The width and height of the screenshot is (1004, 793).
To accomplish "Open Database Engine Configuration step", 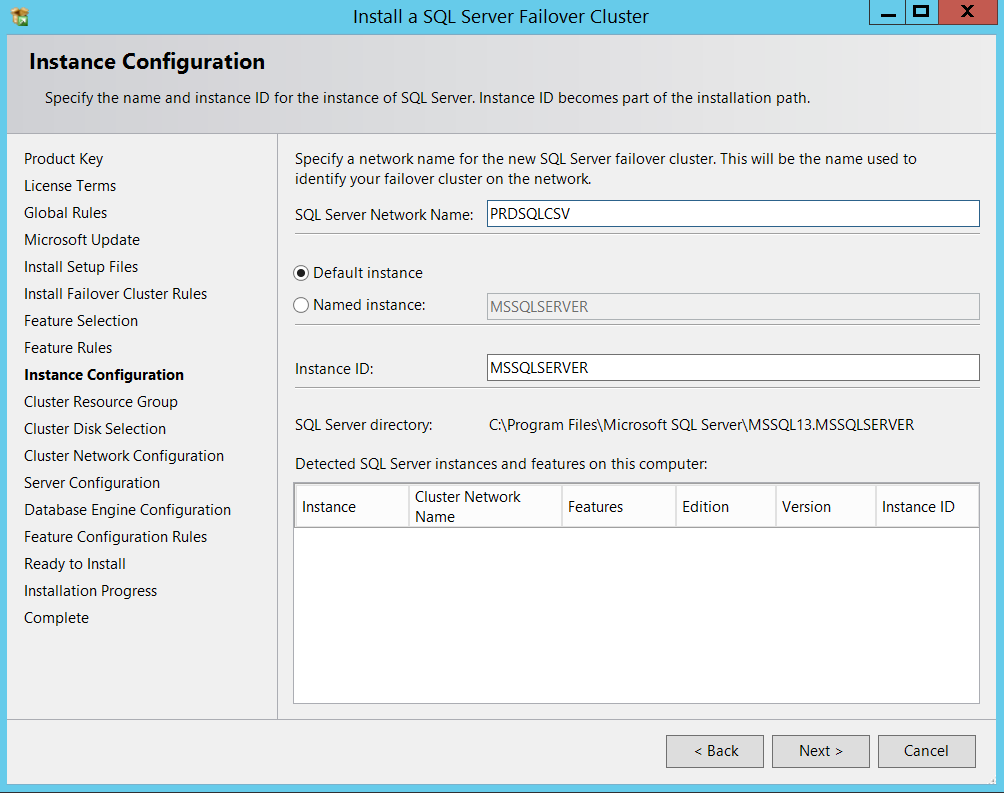I will (x=127, y=510).
